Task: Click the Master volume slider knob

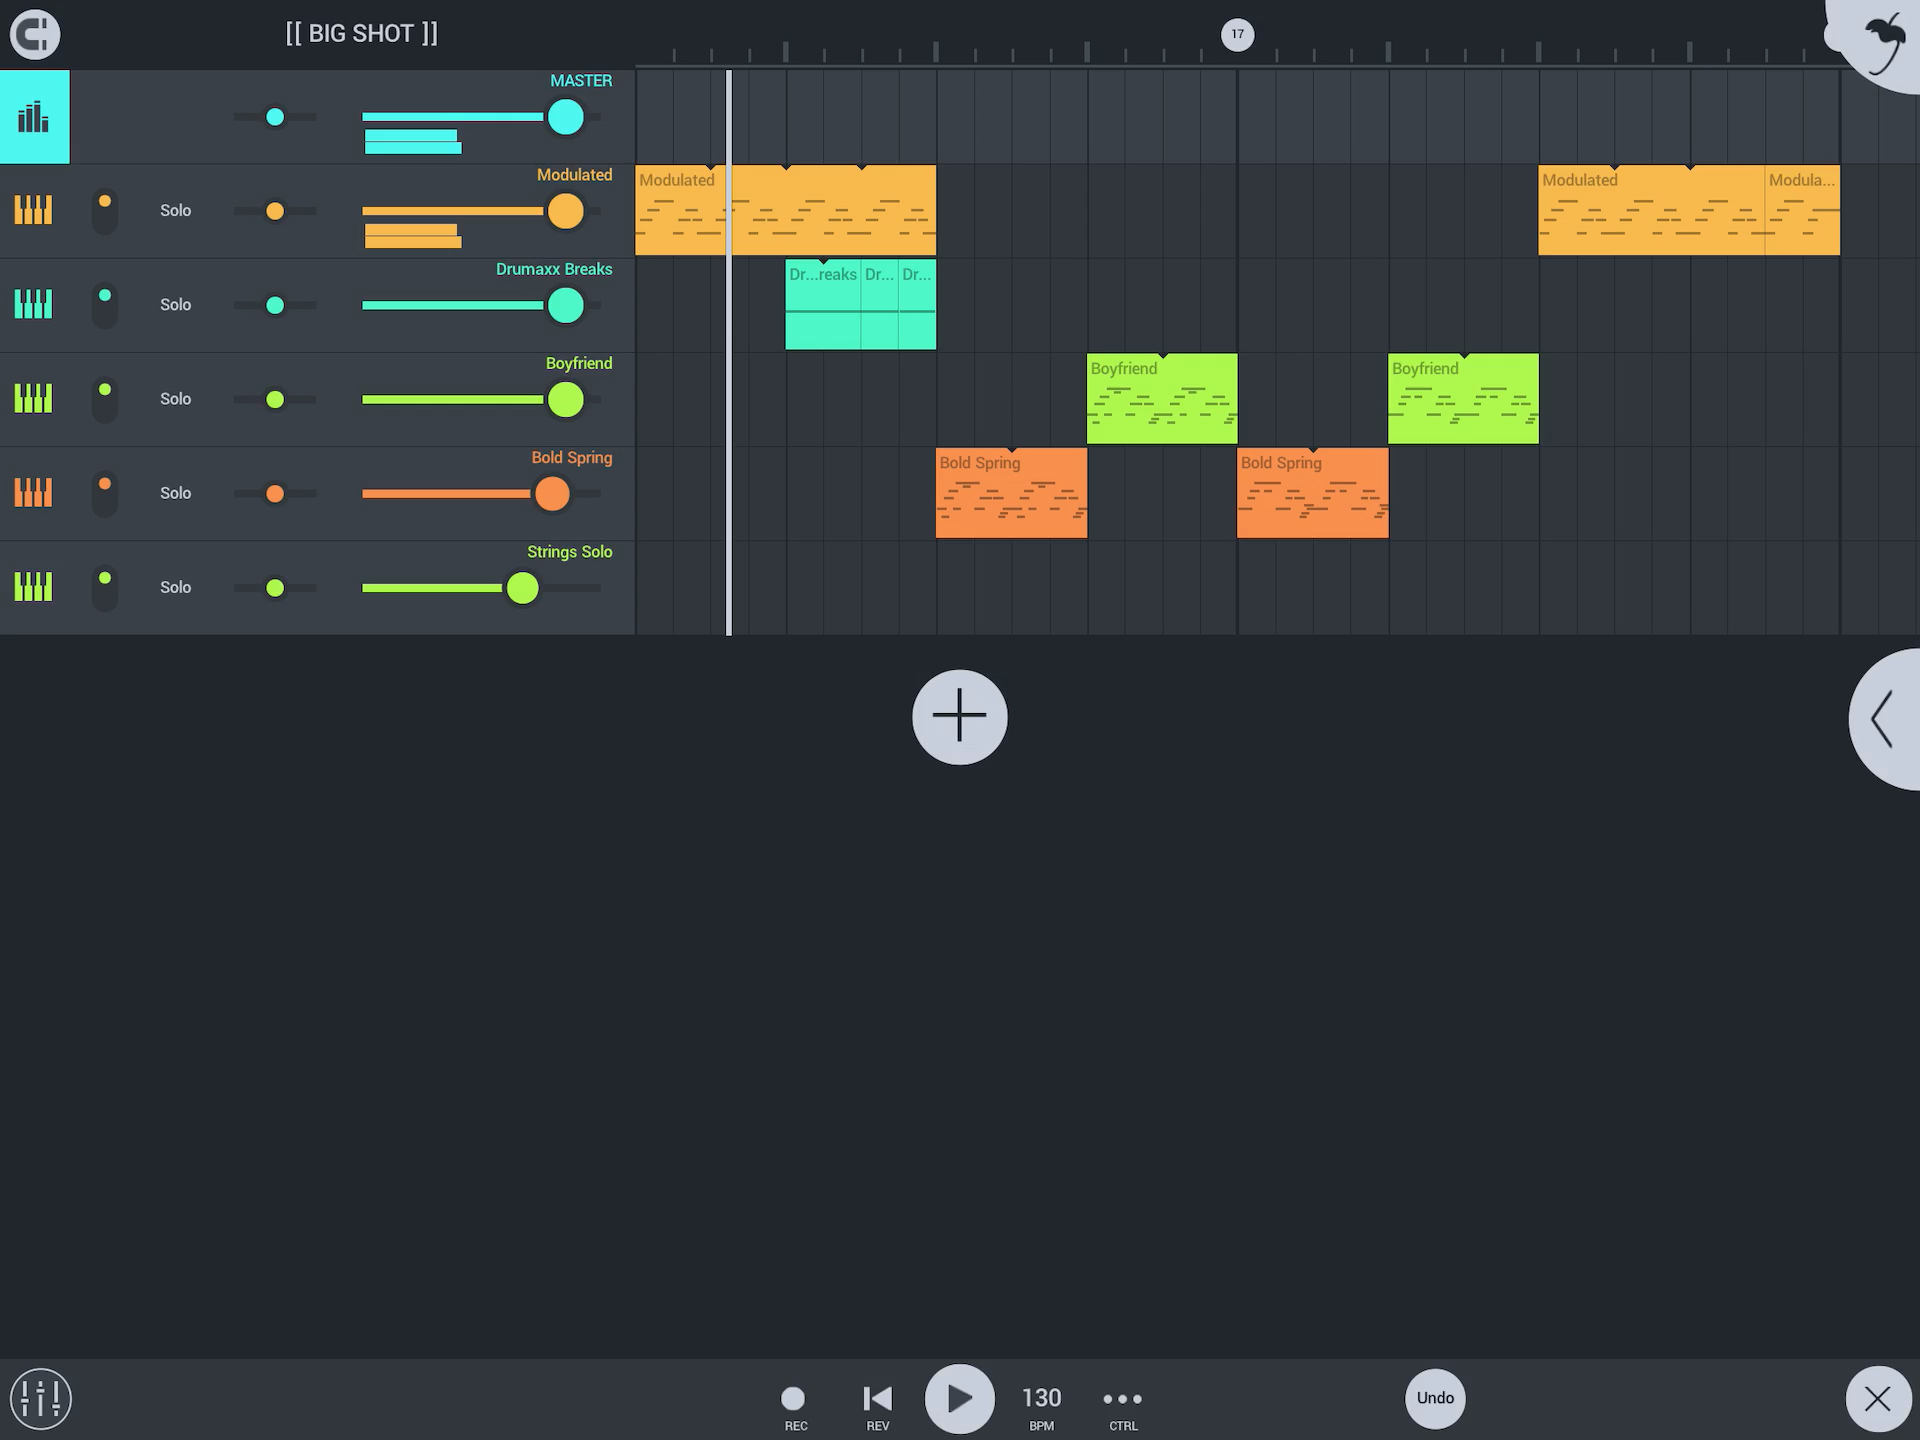Action: [x=566, y=117]
